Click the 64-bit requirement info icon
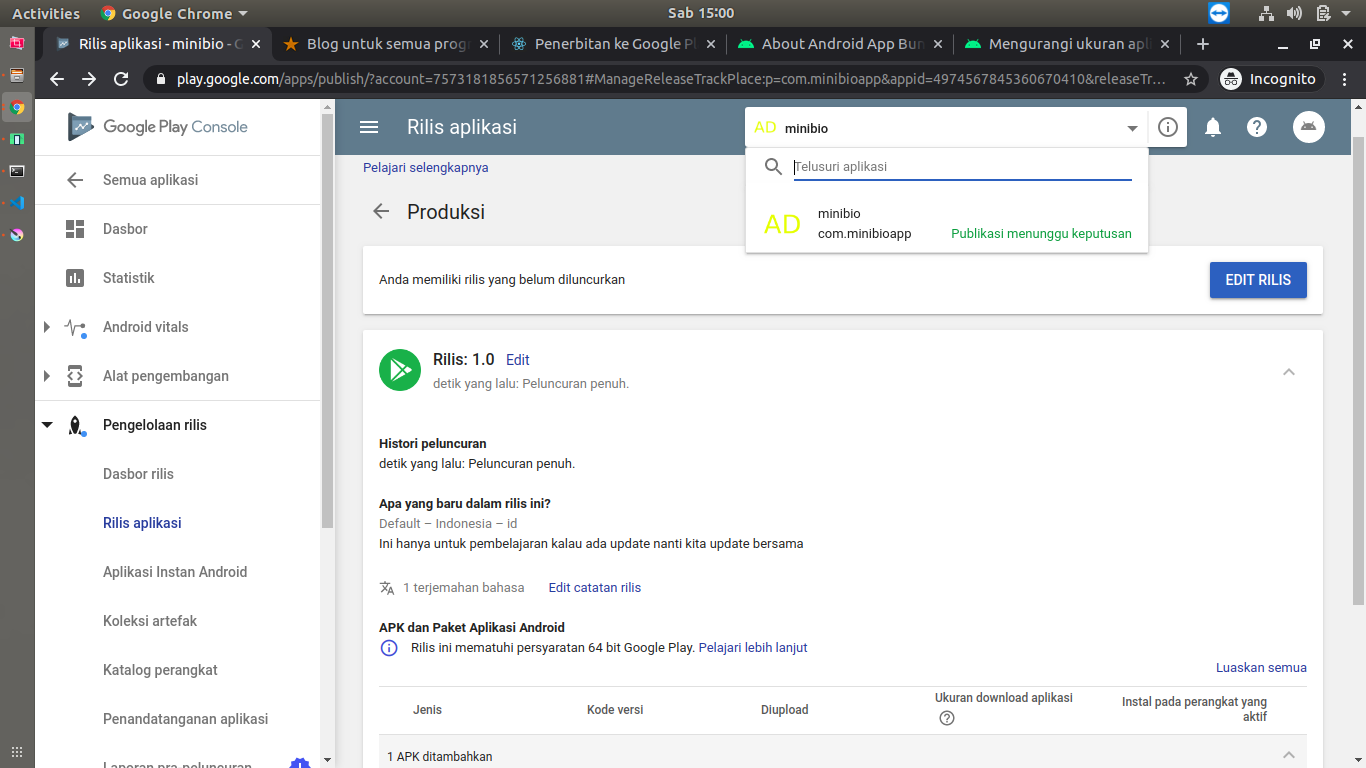1366x768 pixels. click(389, 648)
